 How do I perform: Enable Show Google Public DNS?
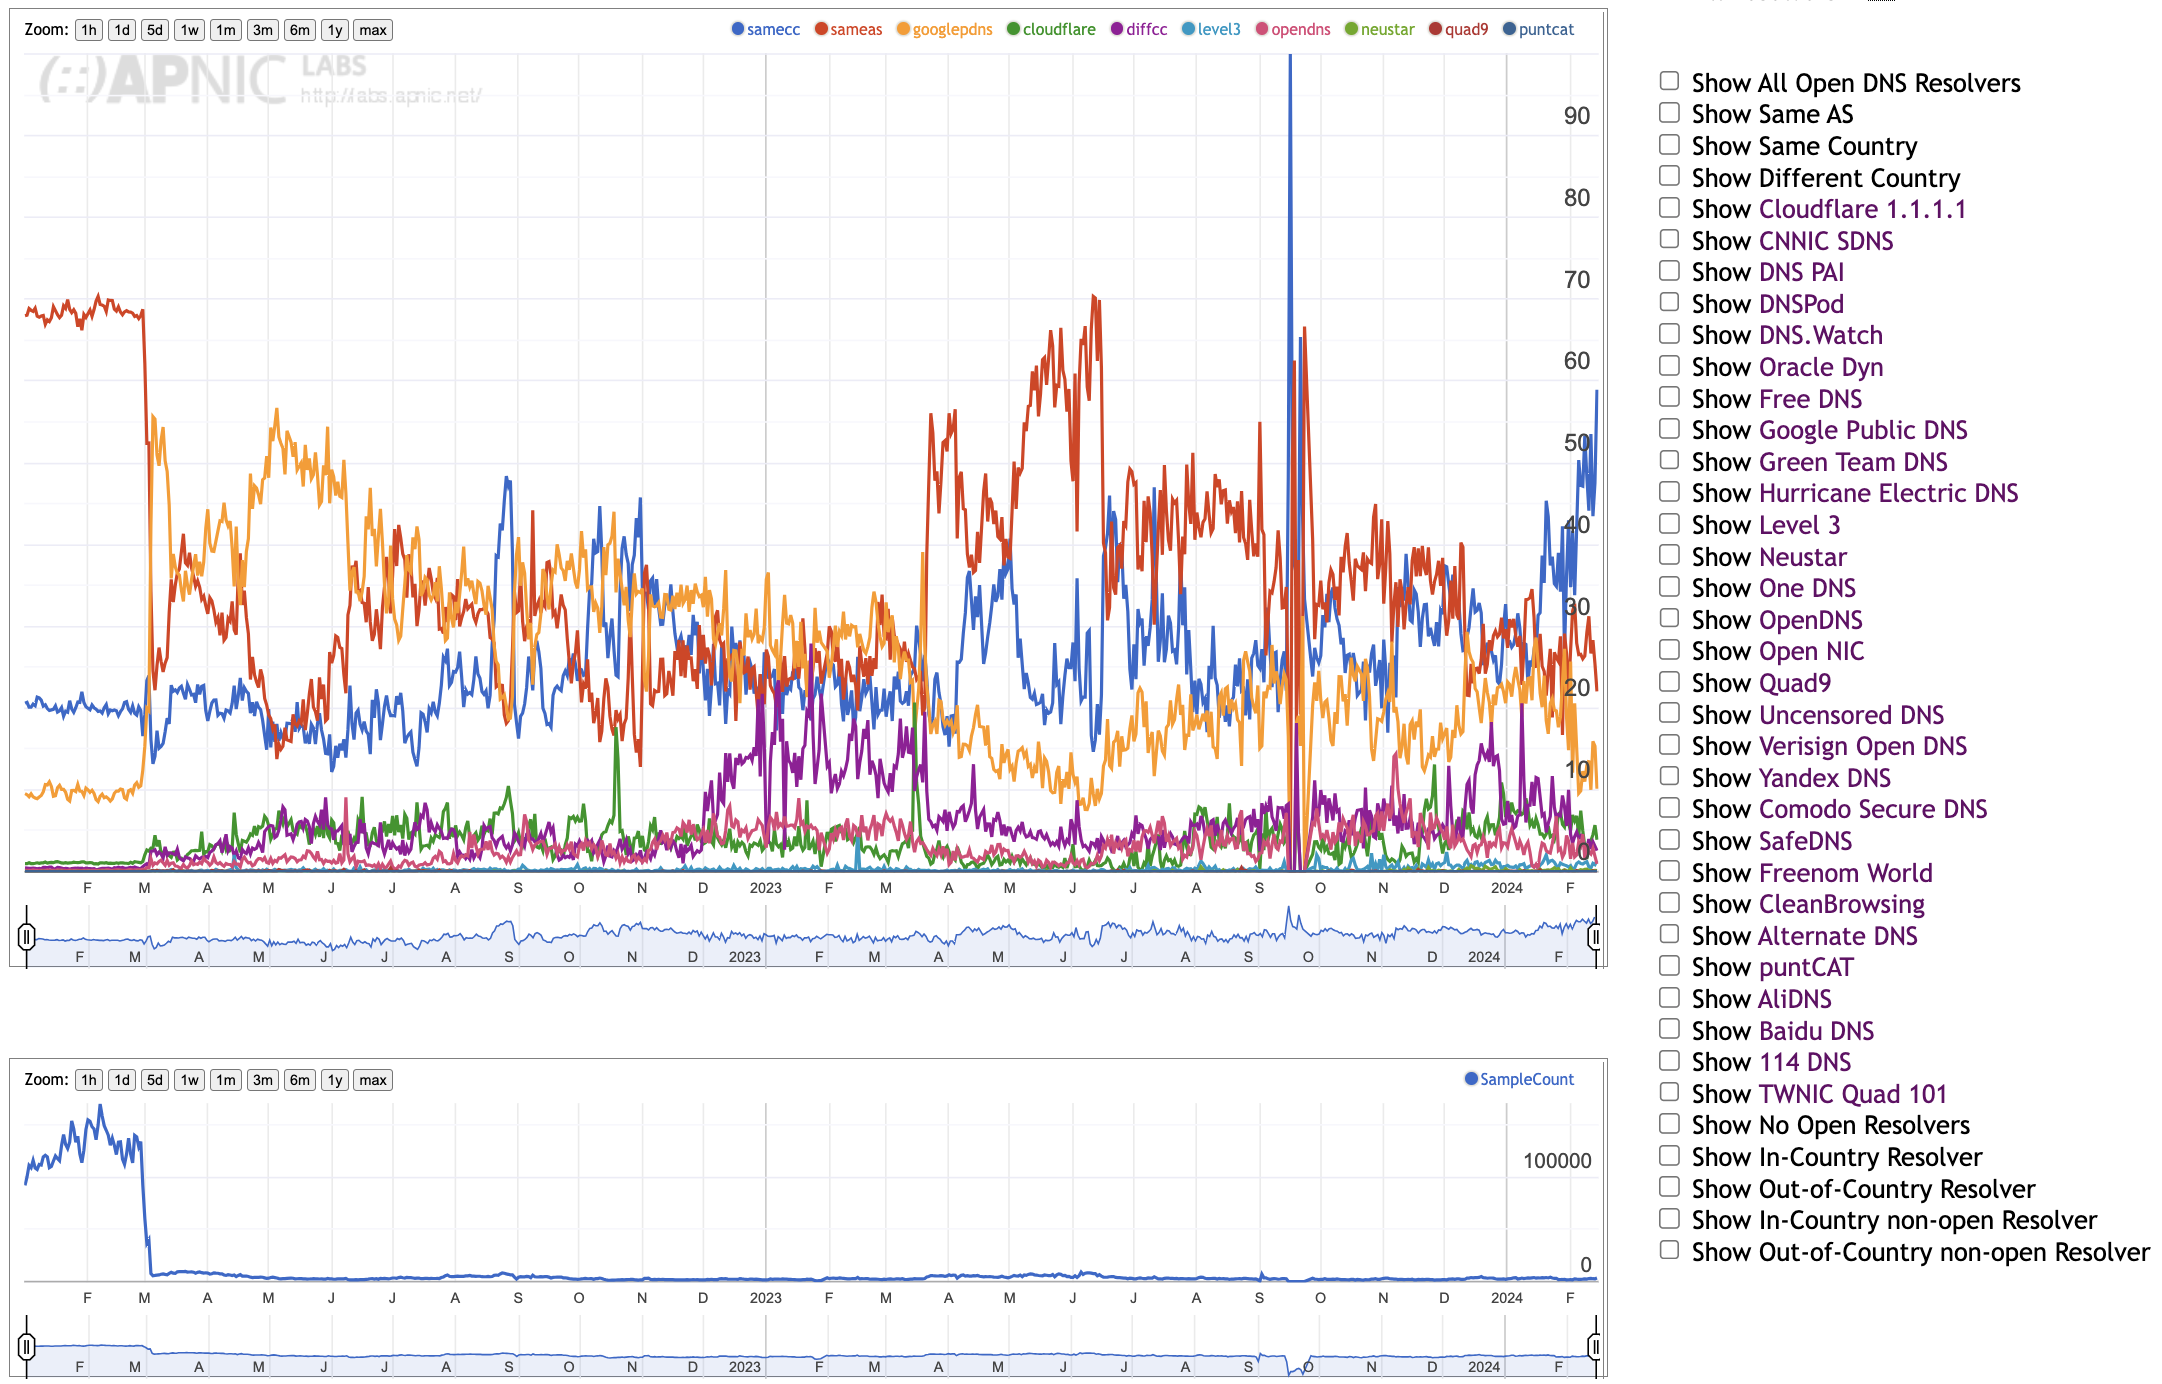pyautogui.click(x=1669, y=428)
